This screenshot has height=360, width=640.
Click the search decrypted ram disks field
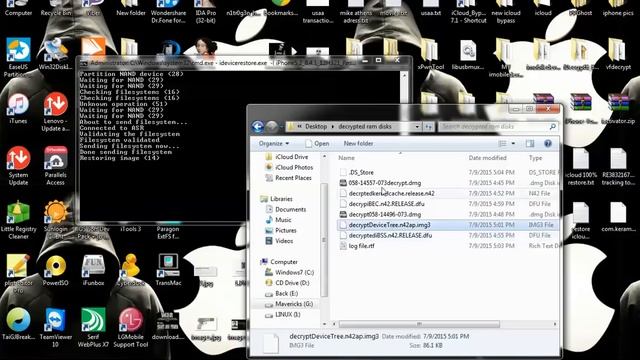(498, 127)
